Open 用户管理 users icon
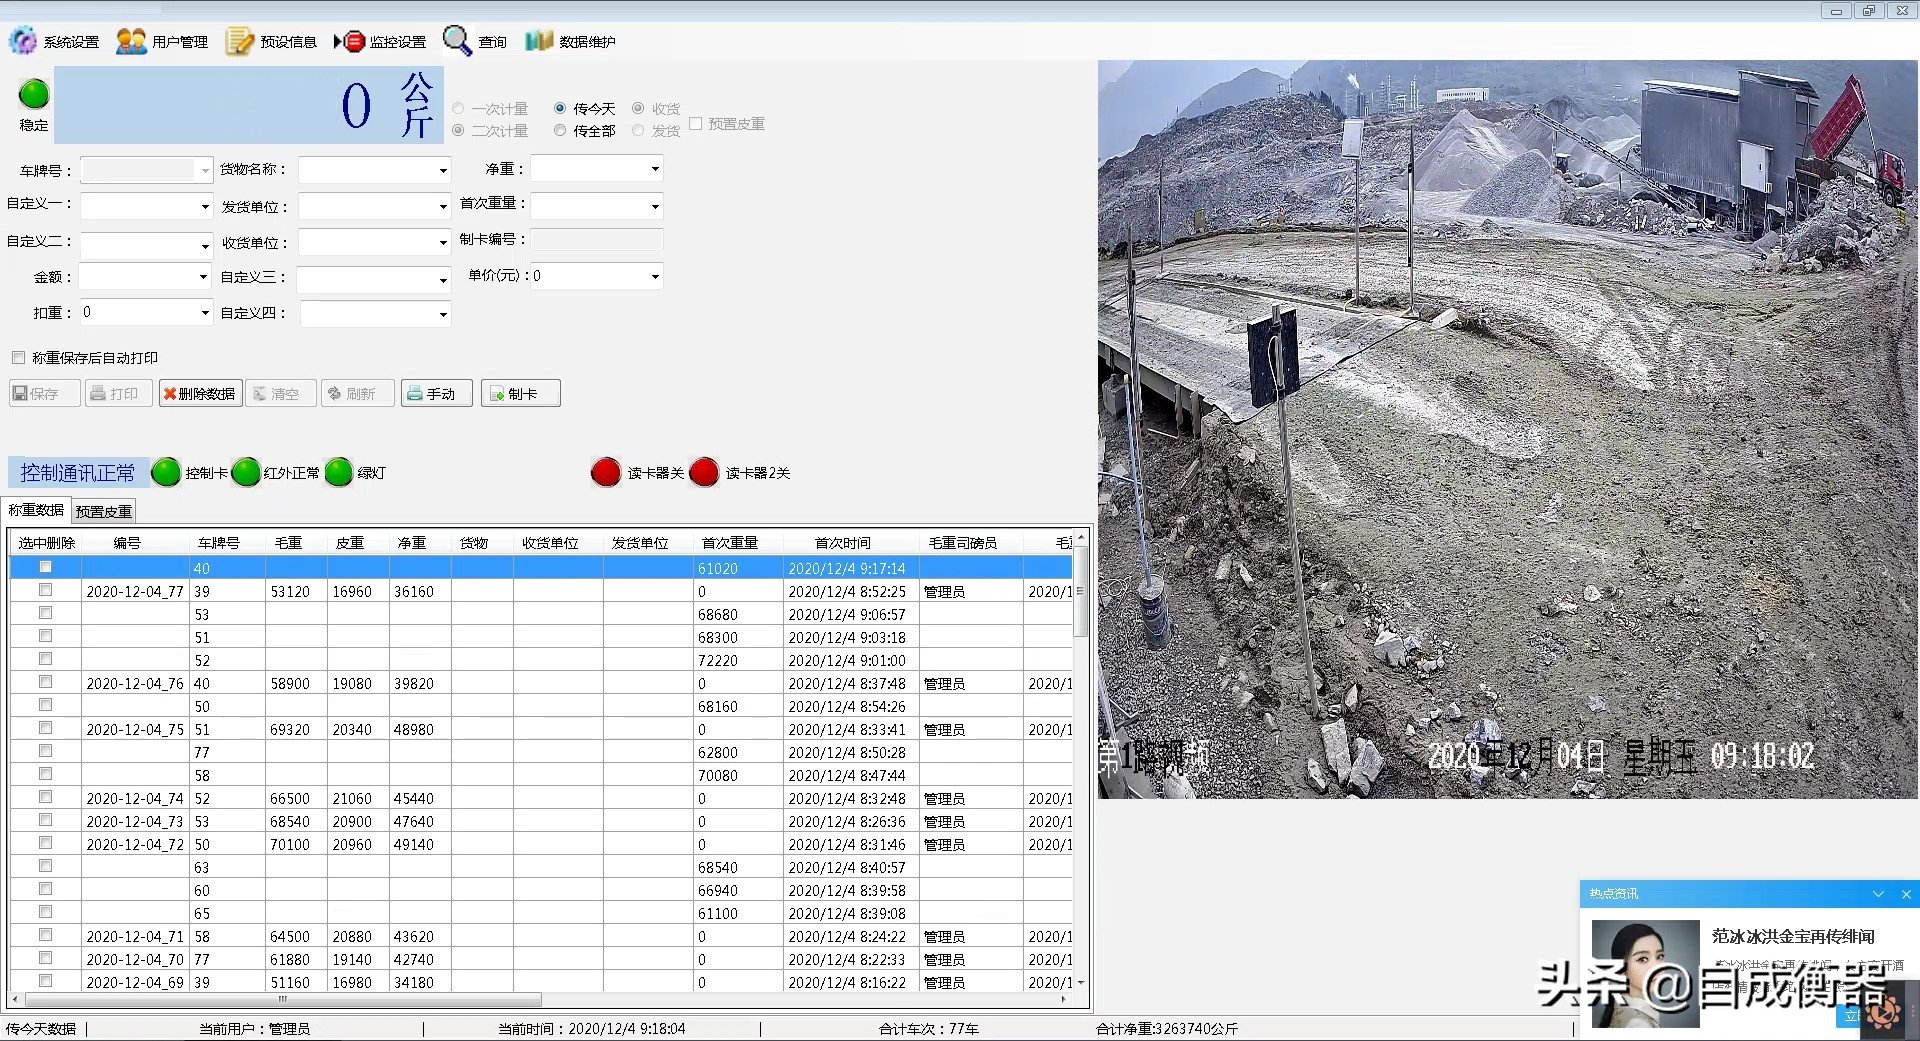 (x=131, y=41)
